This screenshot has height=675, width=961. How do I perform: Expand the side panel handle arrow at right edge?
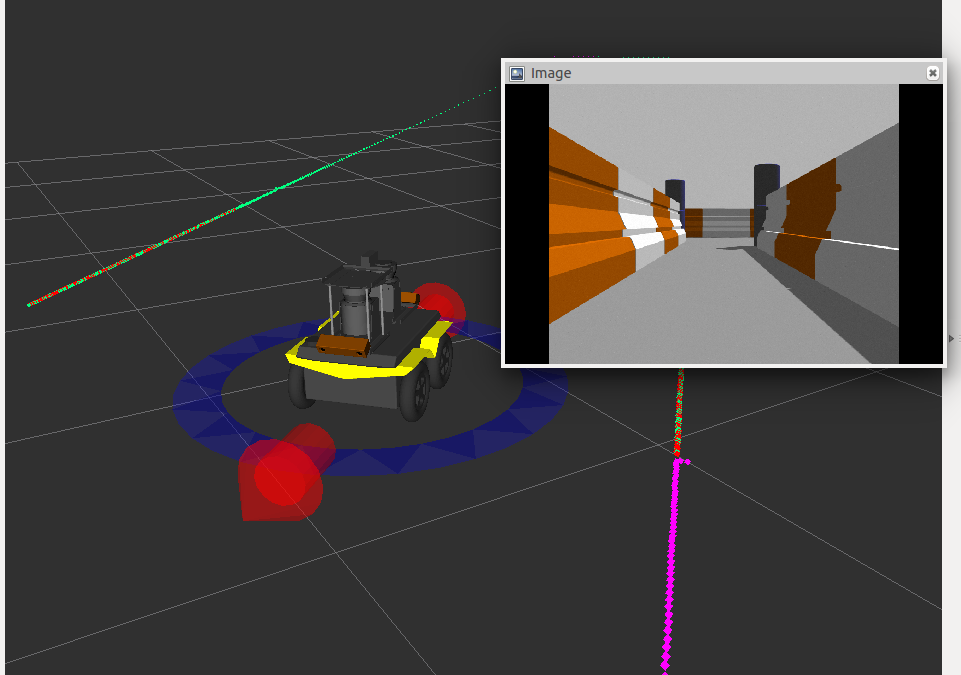click(x=951, y=339)
